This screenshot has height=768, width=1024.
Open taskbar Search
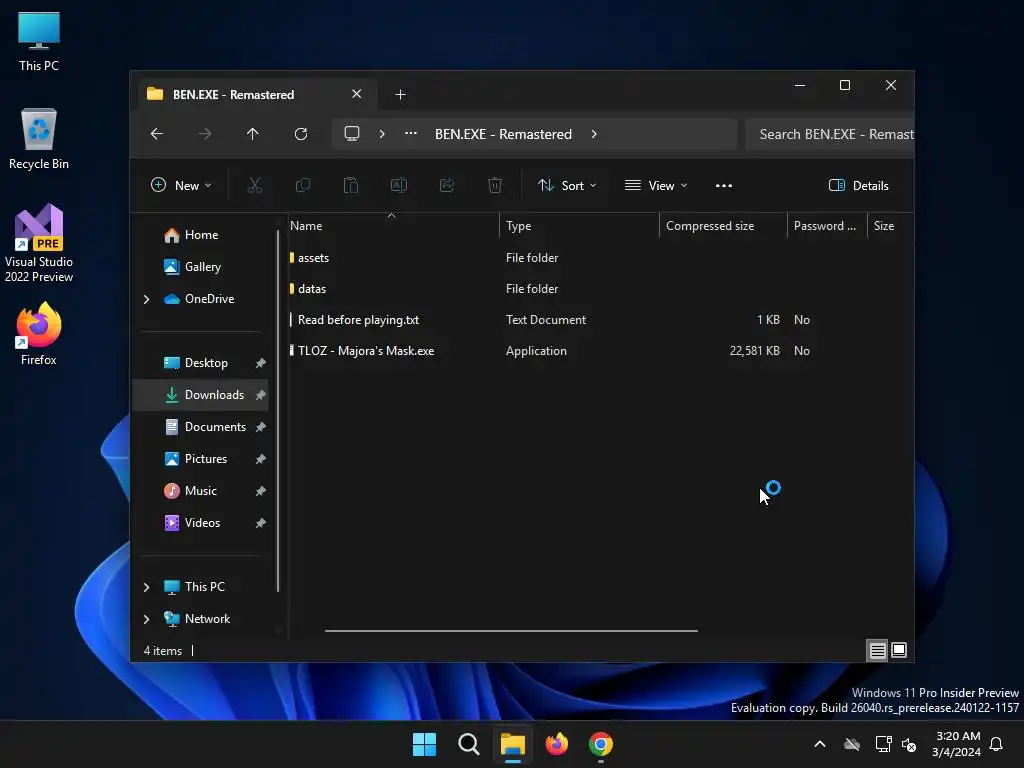[x=469, y=744]
